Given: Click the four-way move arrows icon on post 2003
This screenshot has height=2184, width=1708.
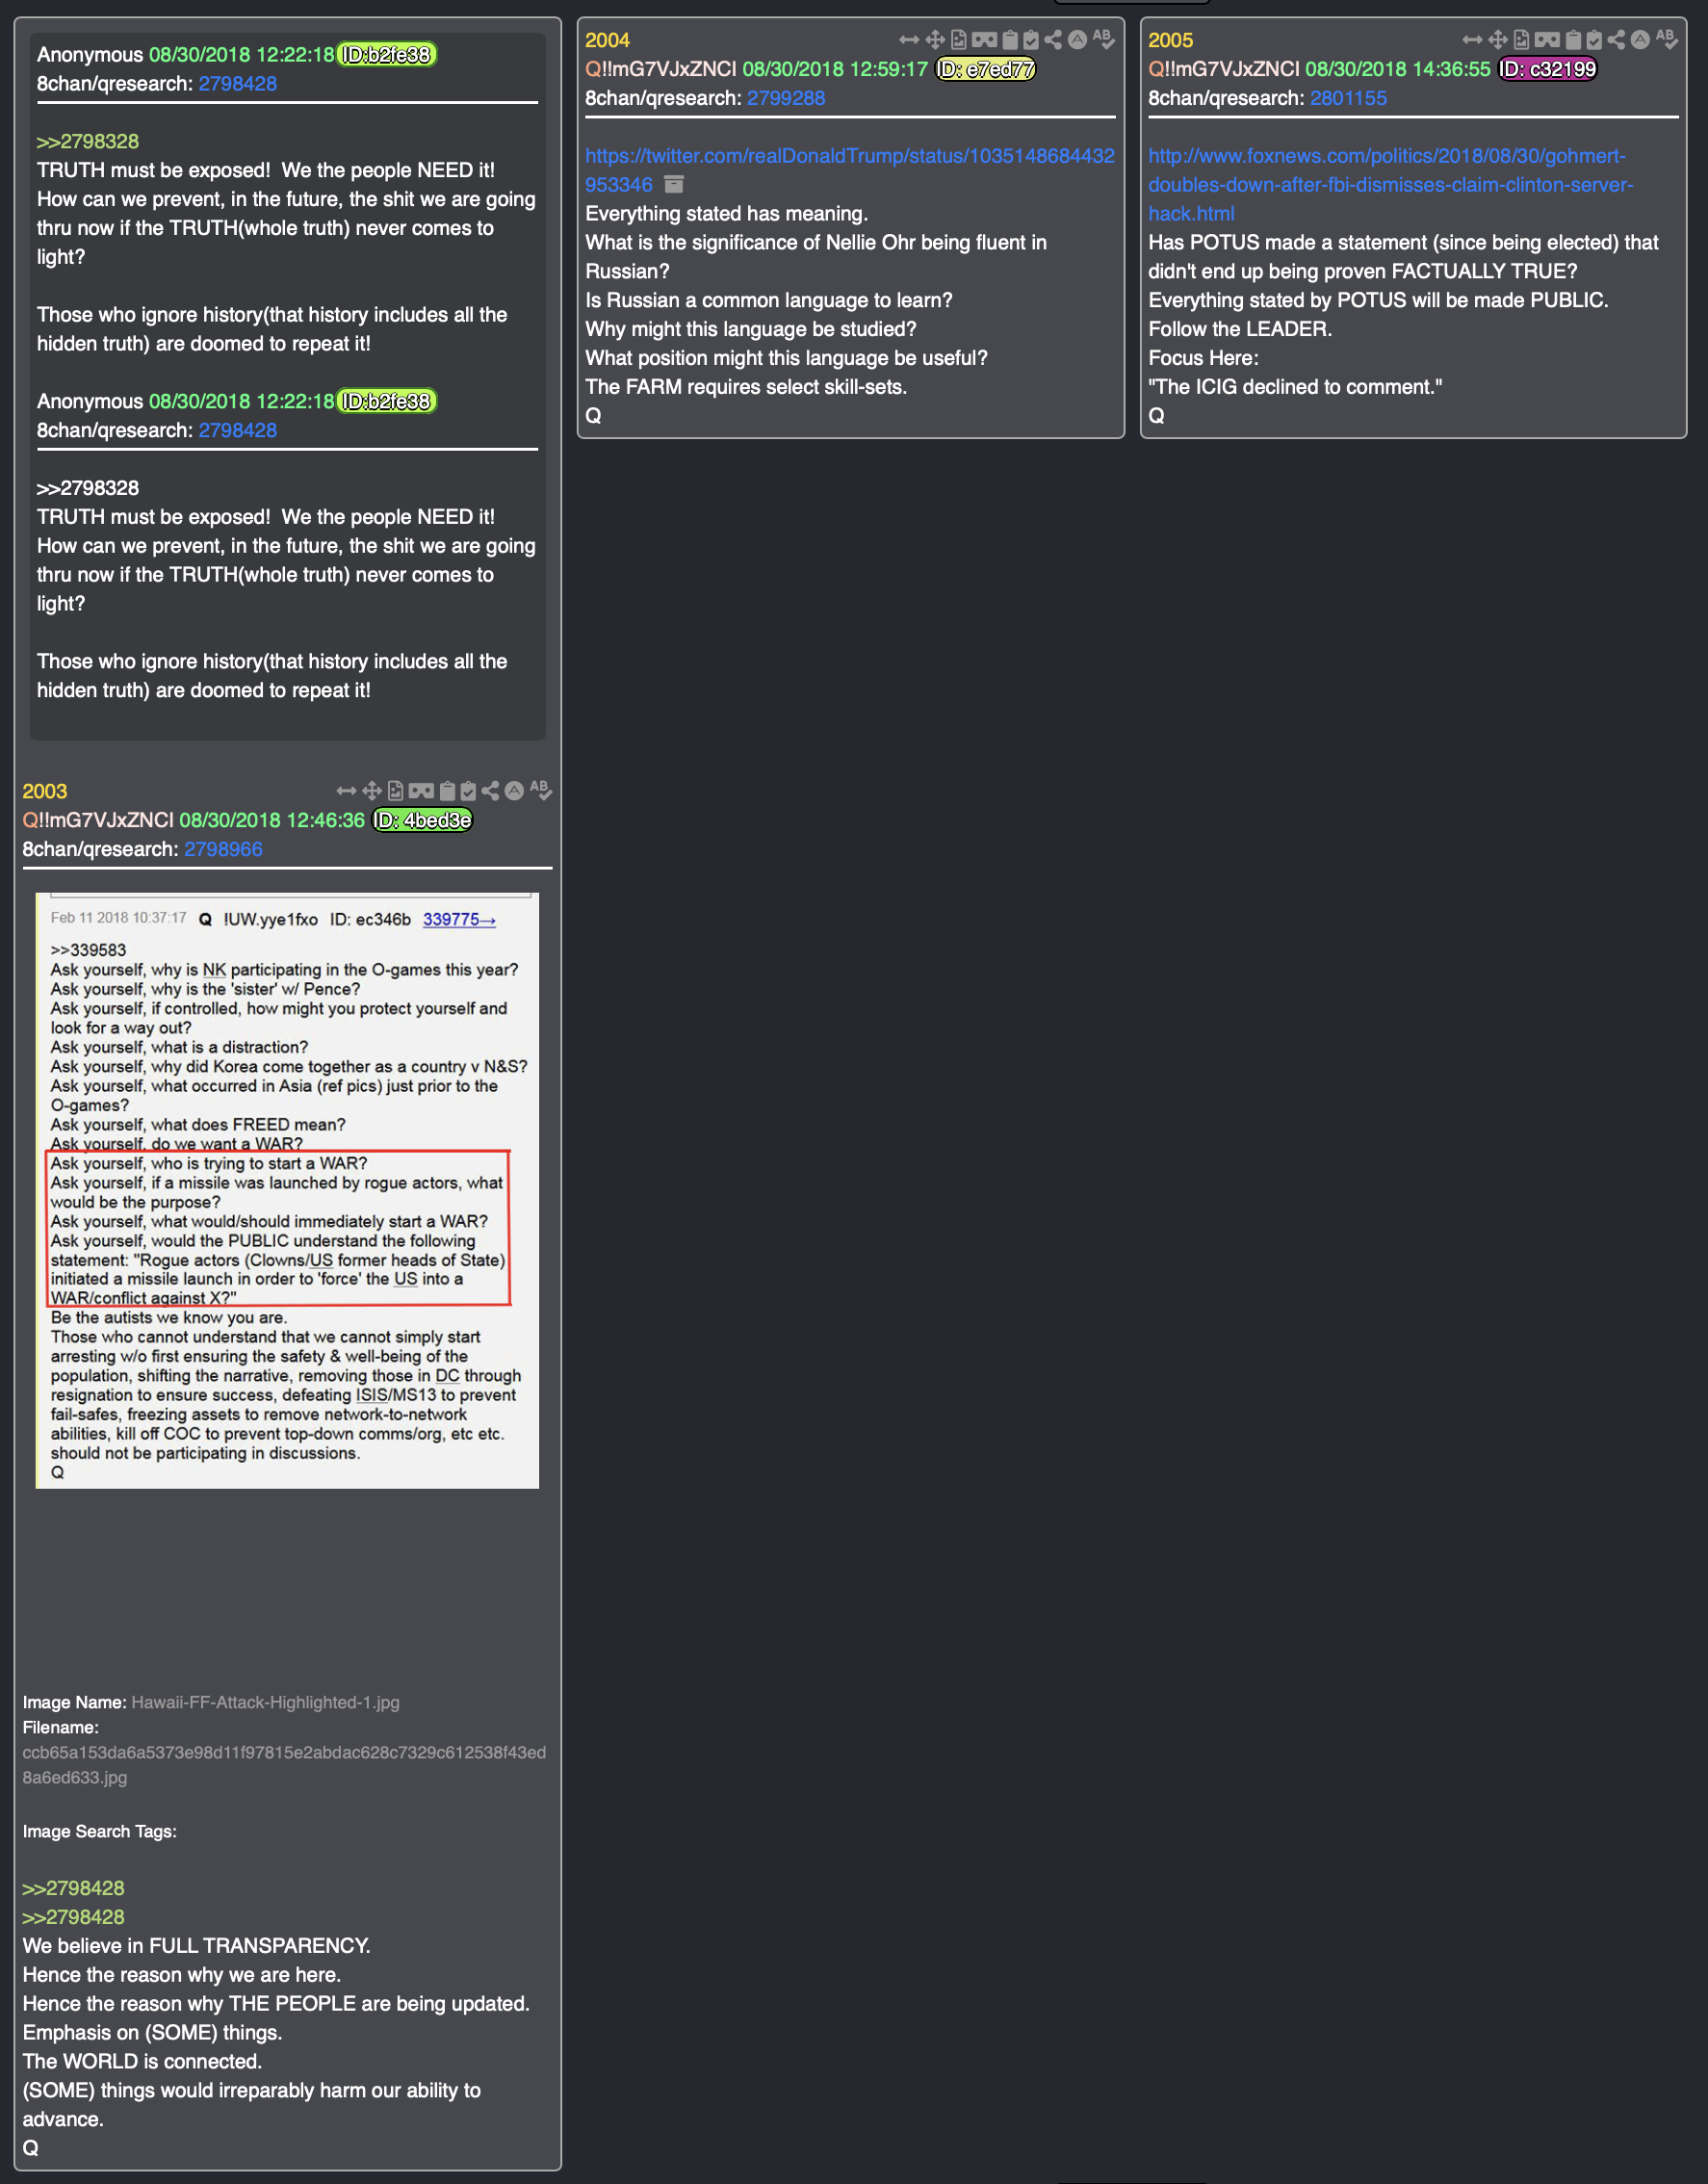Looking at the screenshot, I should pyautogui.click(x=372, y=791).
